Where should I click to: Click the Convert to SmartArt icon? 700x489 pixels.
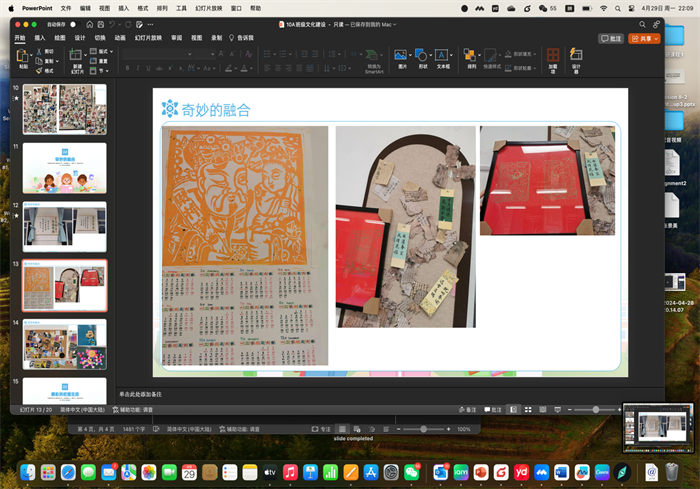click(x=372, y=55)
